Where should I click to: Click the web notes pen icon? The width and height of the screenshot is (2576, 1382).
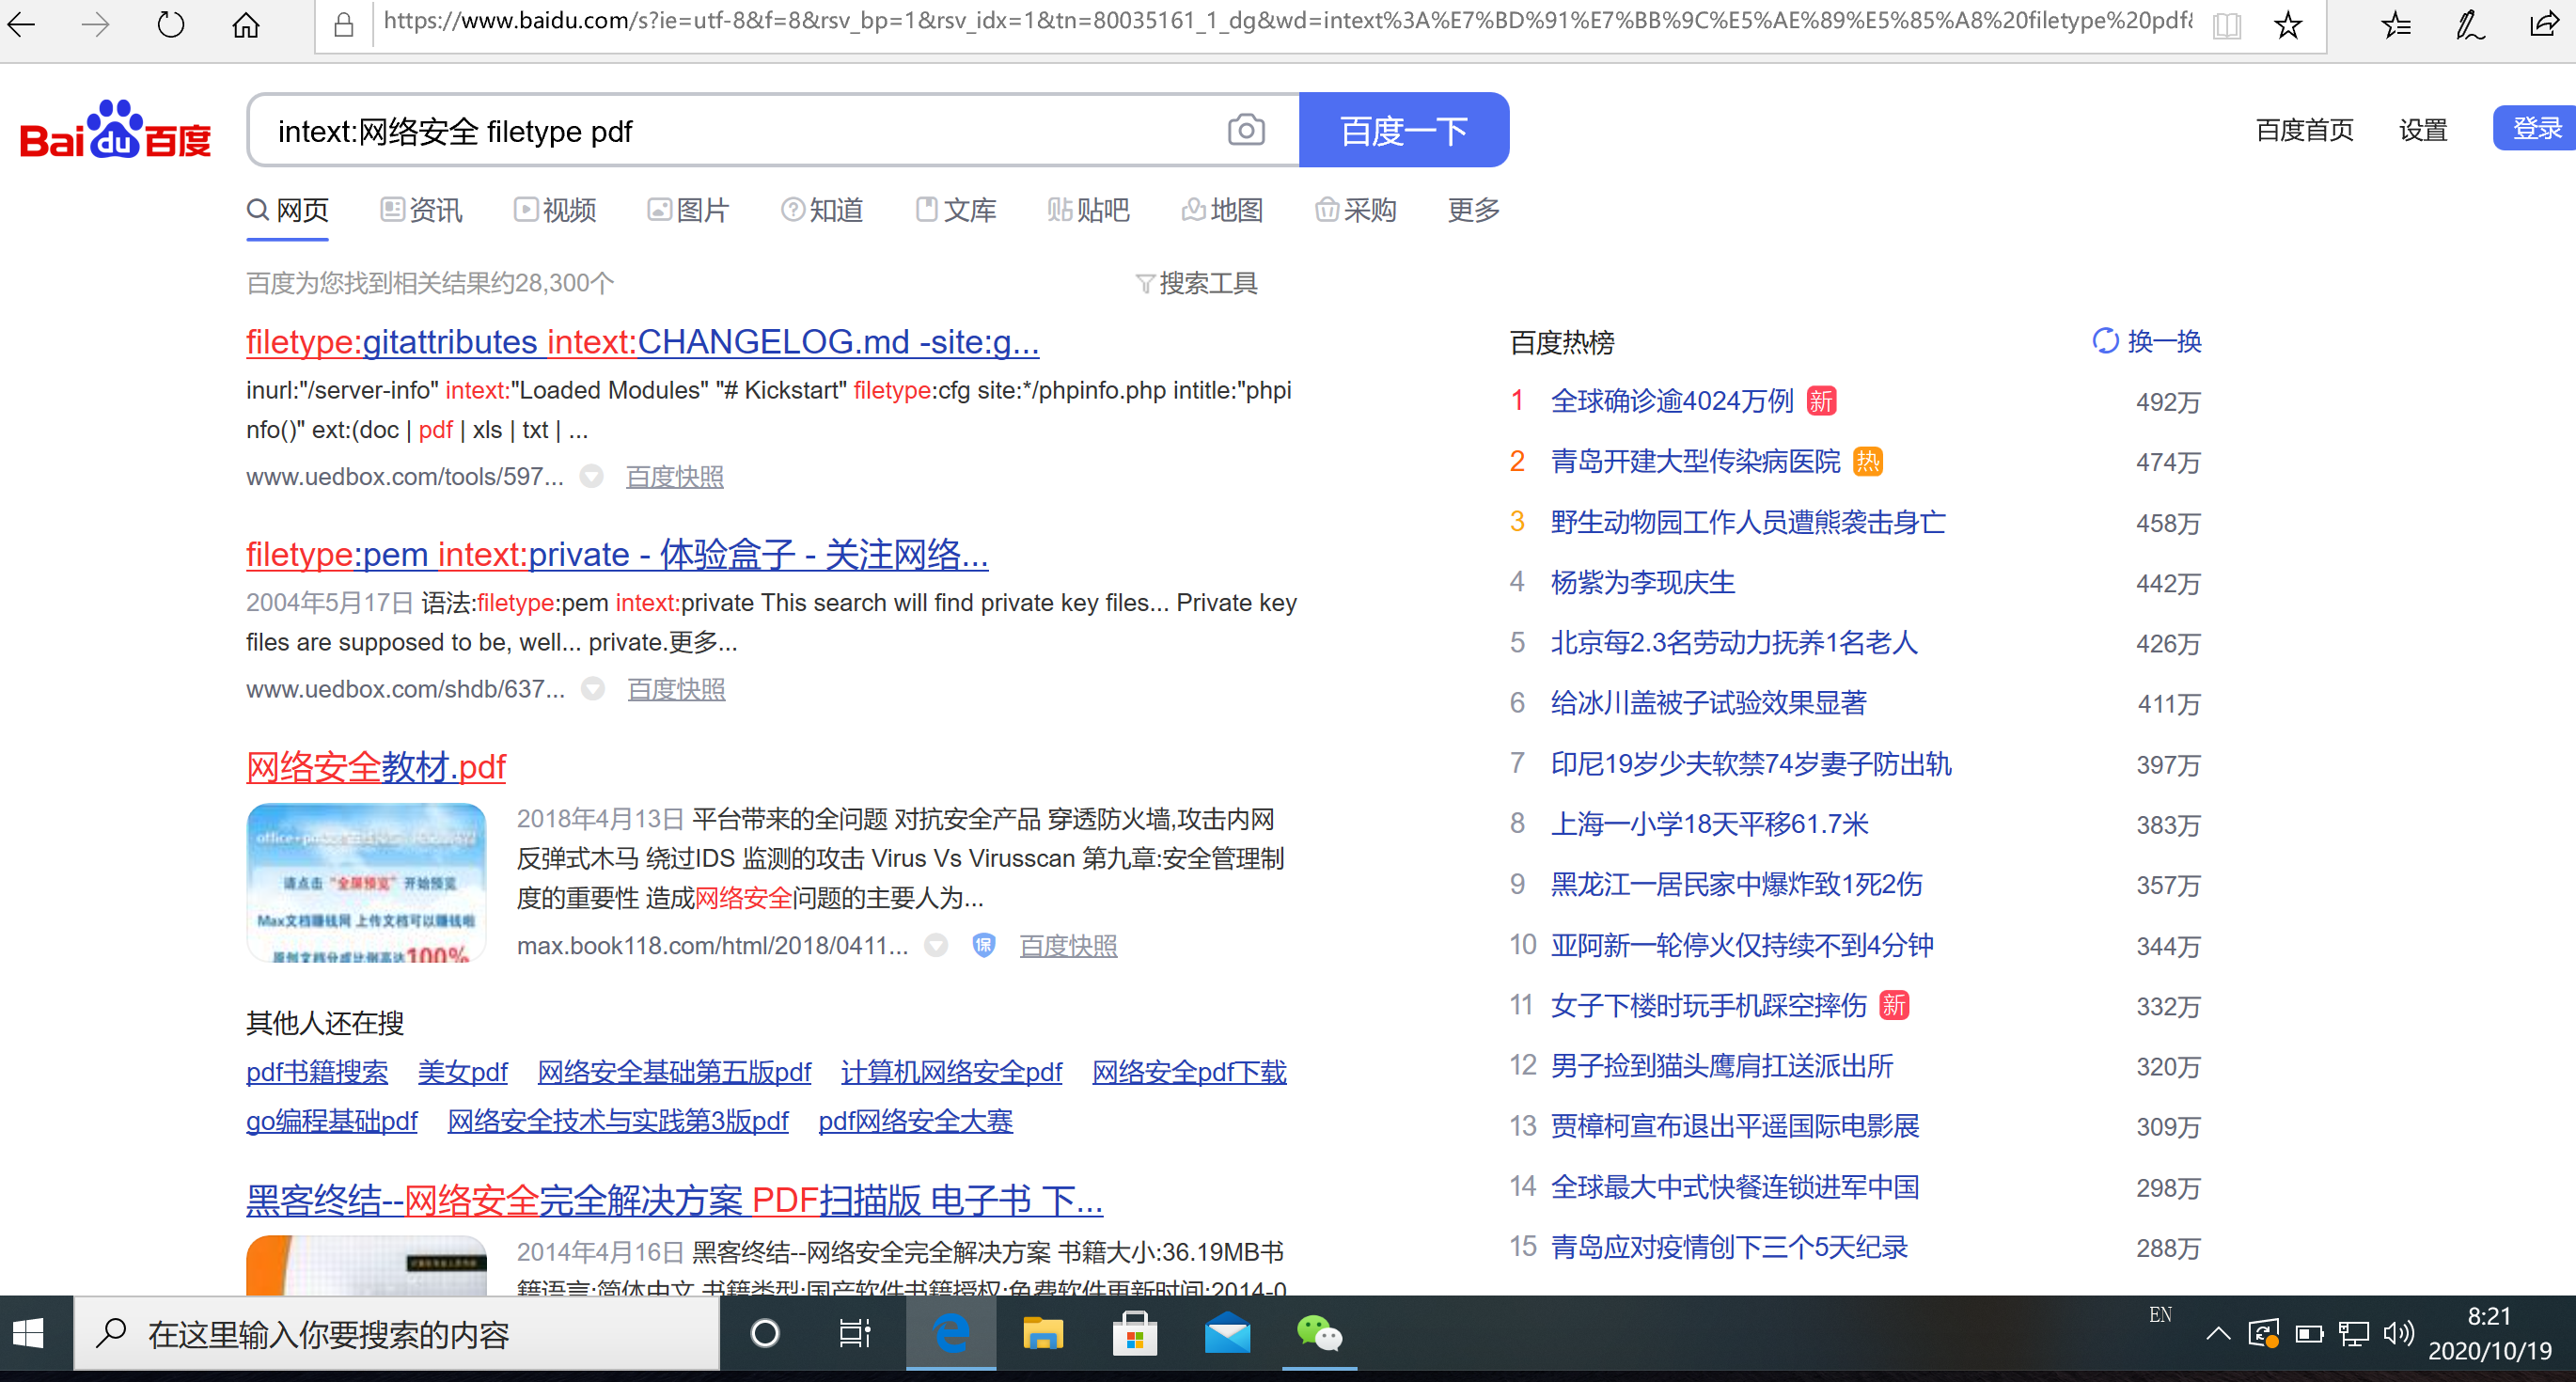2469,24
